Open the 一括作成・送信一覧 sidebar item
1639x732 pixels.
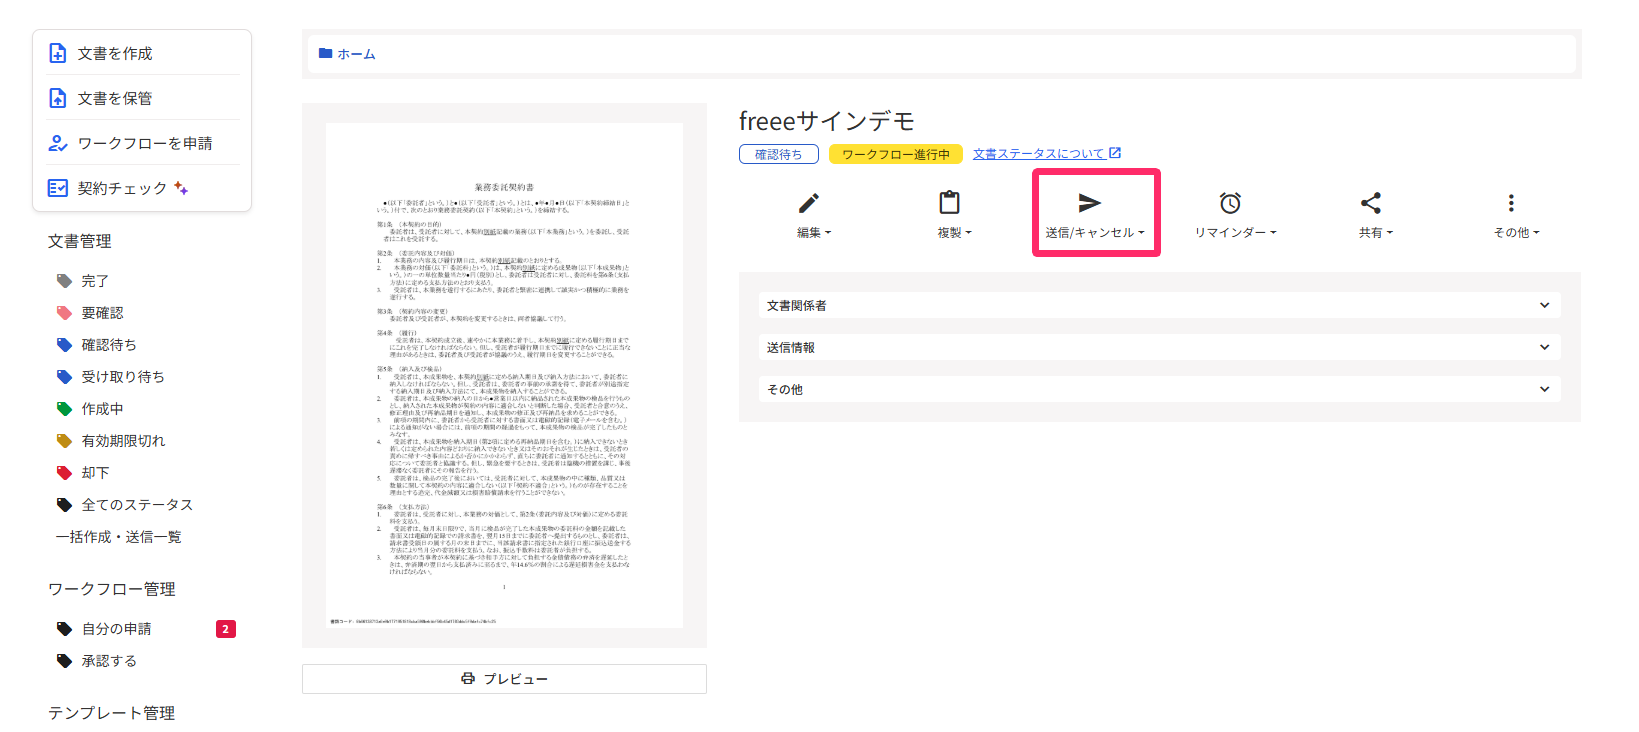coord(118,537)
